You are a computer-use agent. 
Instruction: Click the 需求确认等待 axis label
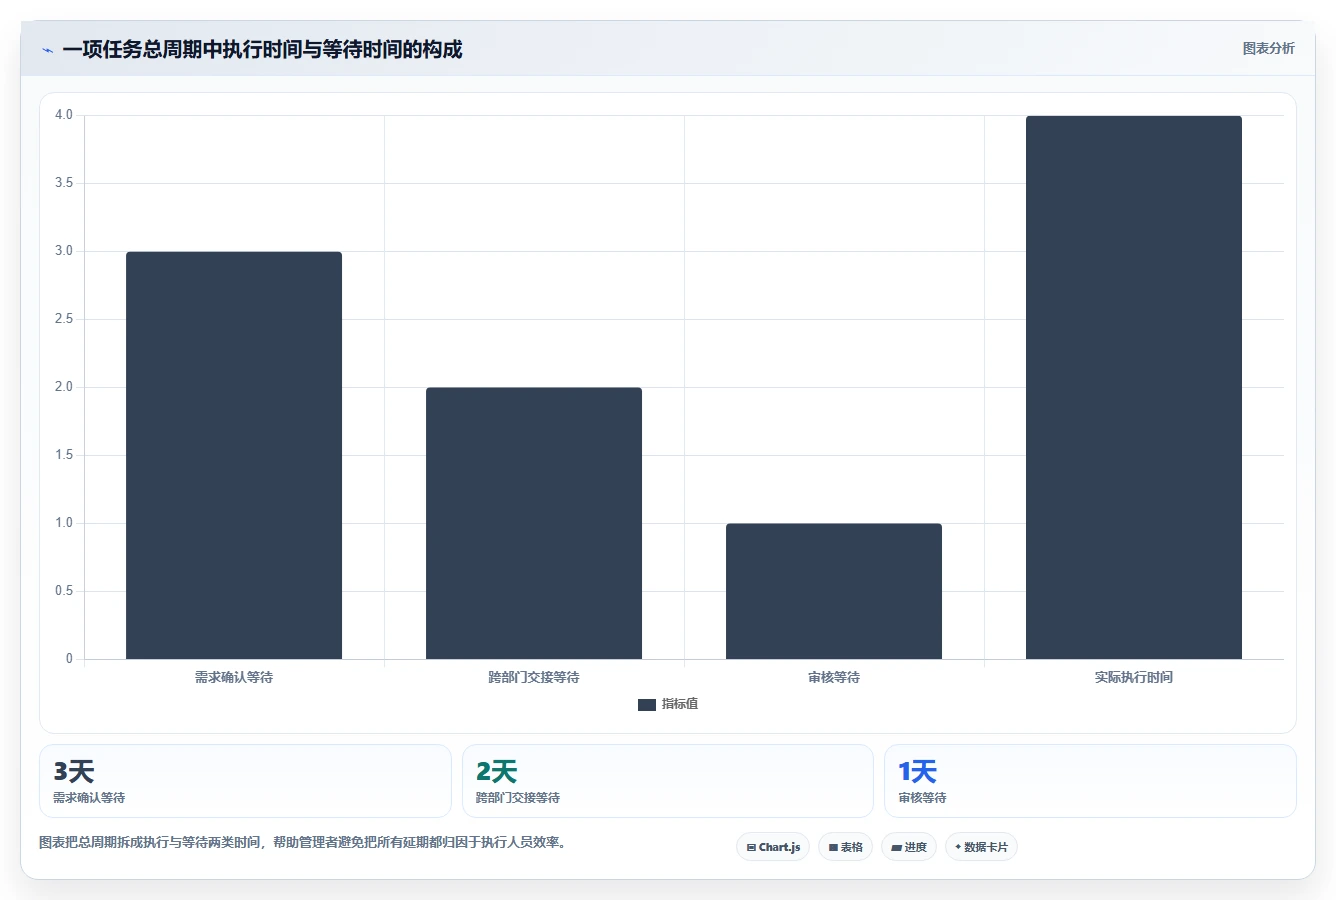tap(234, 678)
